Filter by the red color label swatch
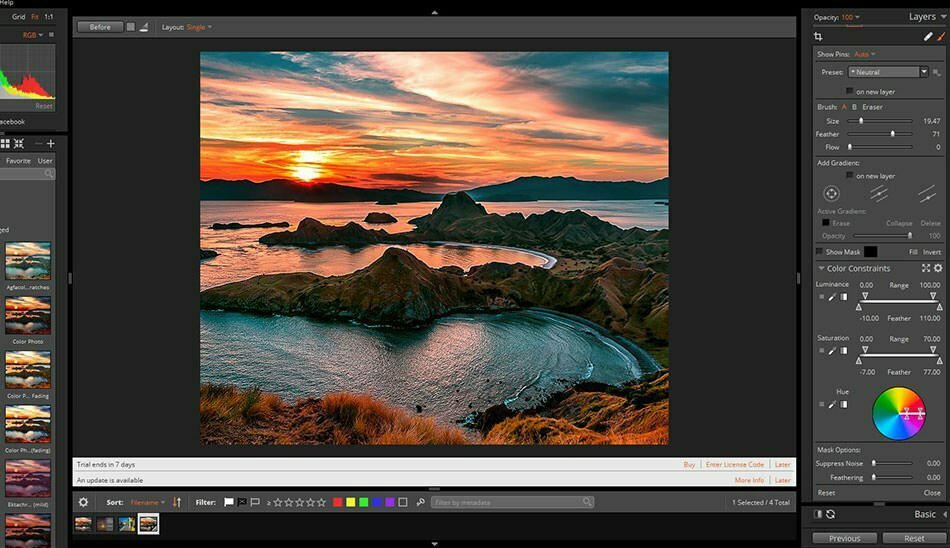Image resolution: width=950 pixels, height=548 pixels. coord(338,502)
